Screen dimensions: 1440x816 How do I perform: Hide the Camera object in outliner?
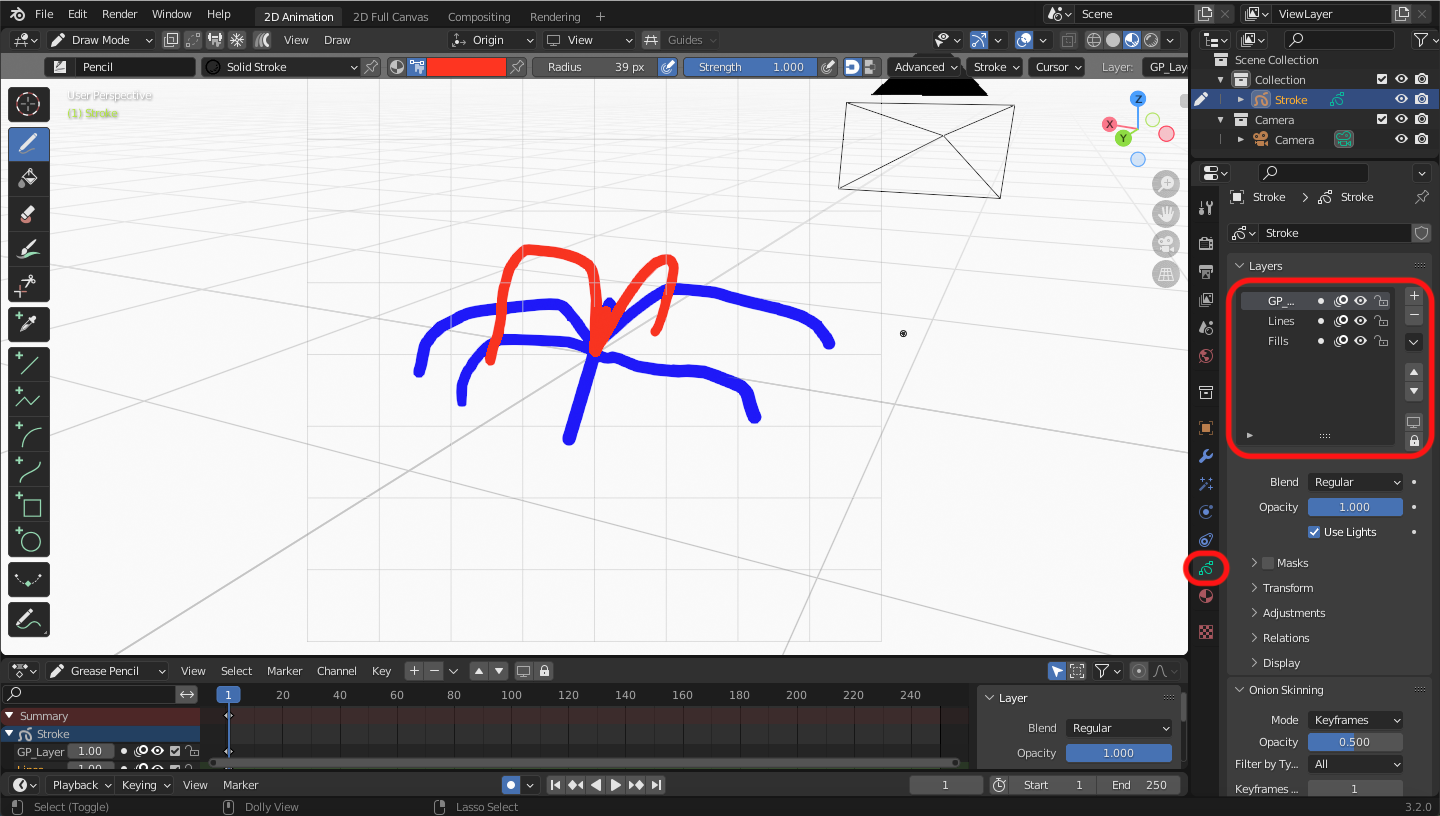(1401, 140)
